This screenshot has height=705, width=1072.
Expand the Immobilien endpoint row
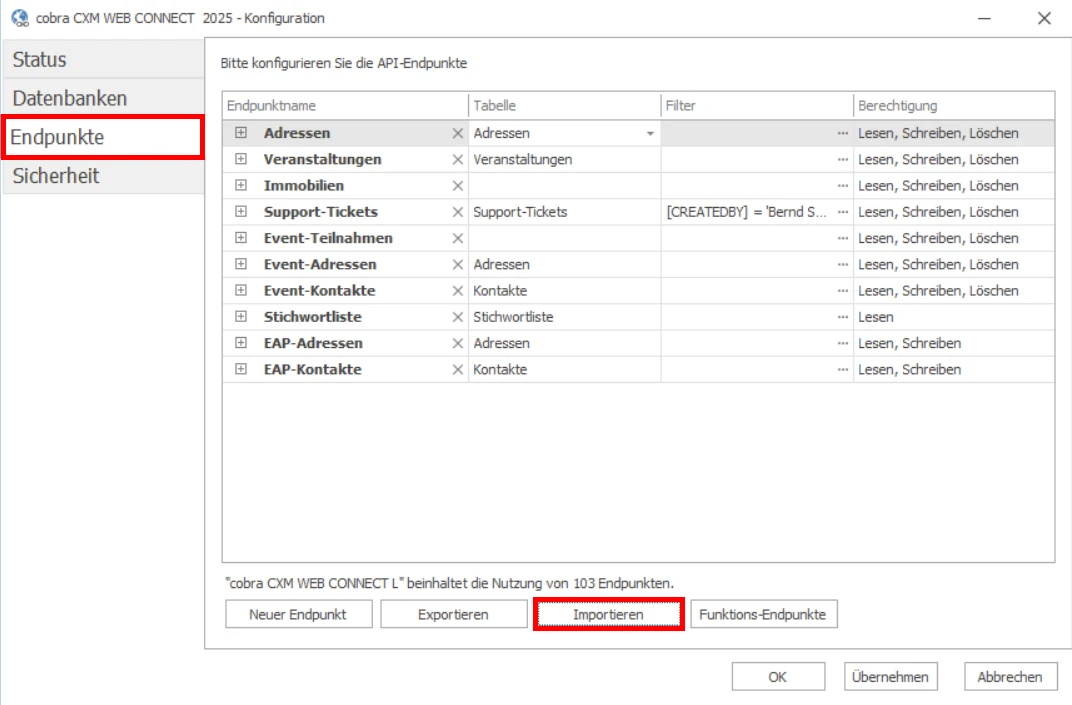pos(241,185)
